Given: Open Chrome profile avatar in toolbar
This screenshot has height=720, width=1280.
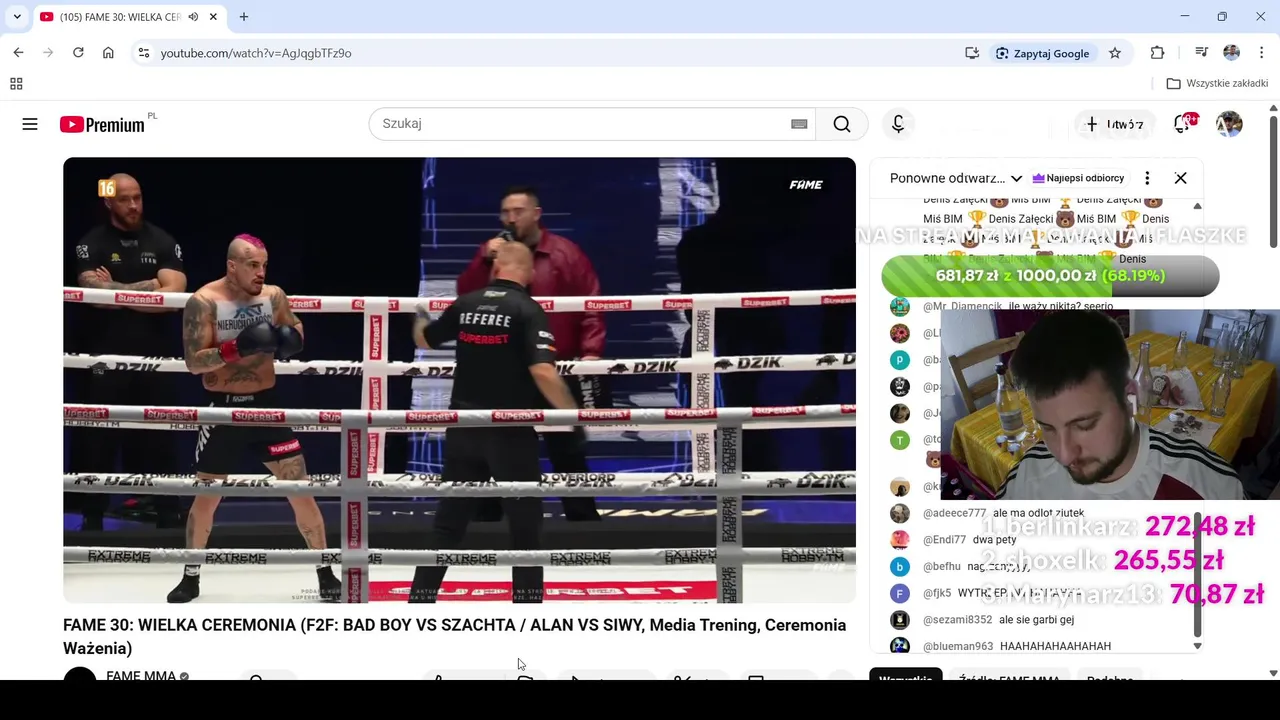Looking at the screenshot, I should click(1231, 53).
